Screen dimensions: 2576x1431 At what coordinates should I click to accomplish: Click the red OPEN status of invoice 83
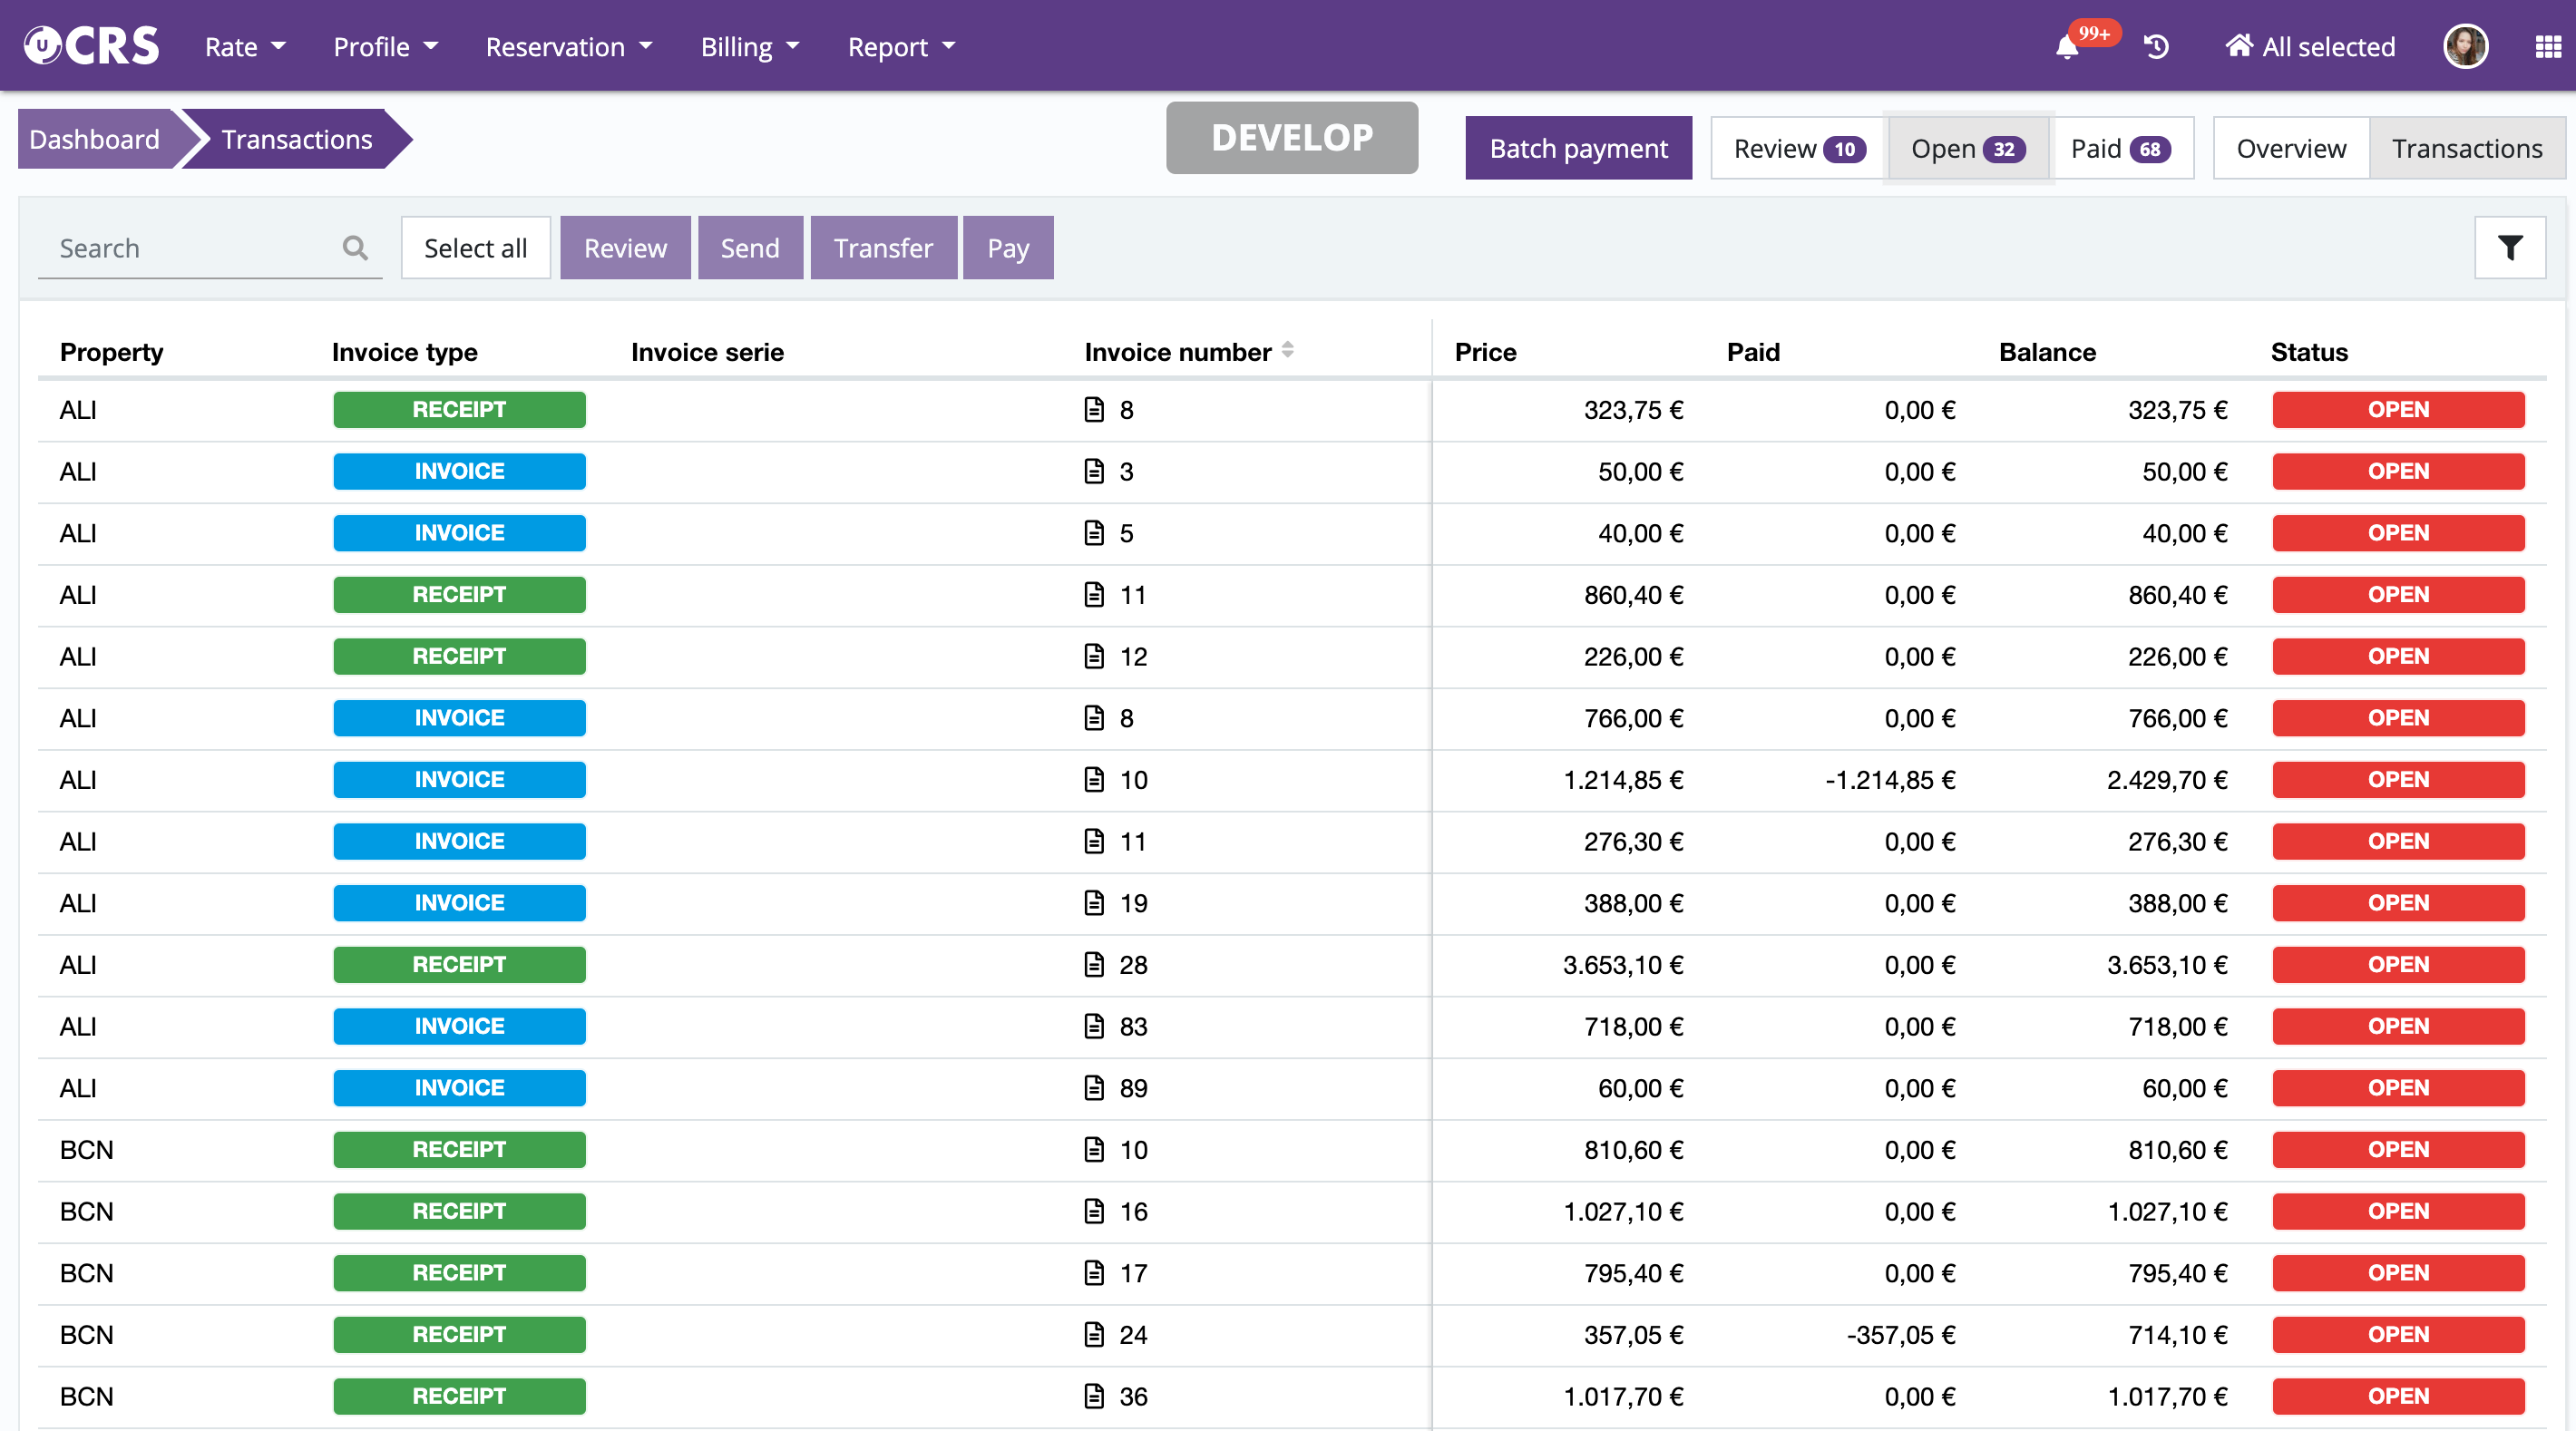point(2397,1026)
